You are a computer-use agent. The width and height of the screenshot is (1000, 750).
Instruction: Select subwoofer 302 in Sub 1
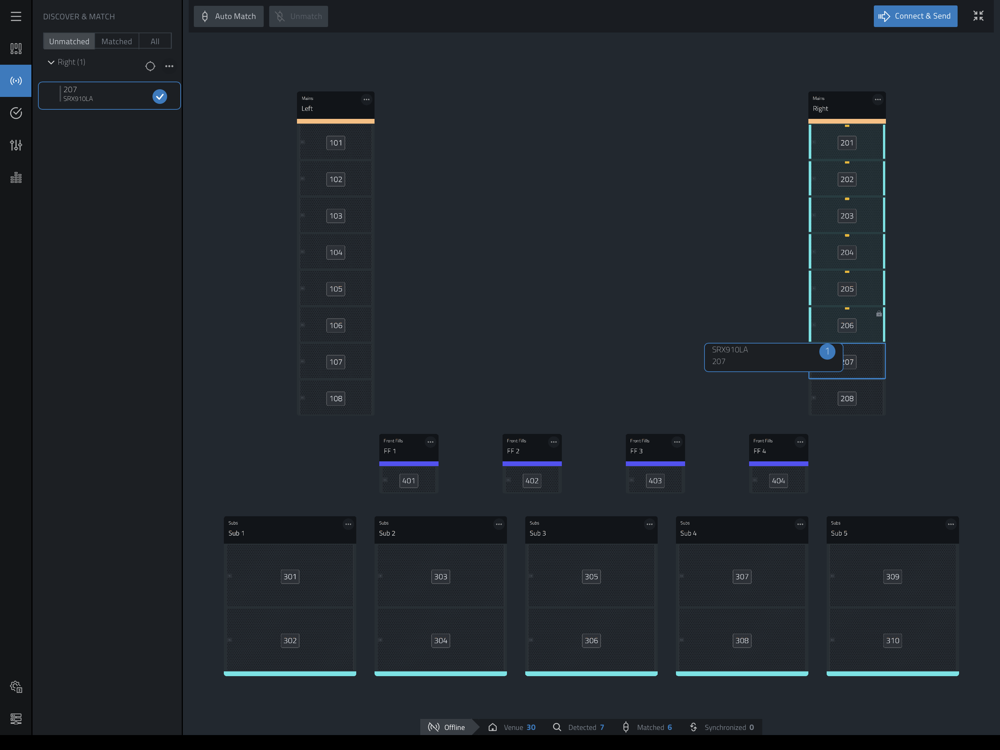(290, 640)
